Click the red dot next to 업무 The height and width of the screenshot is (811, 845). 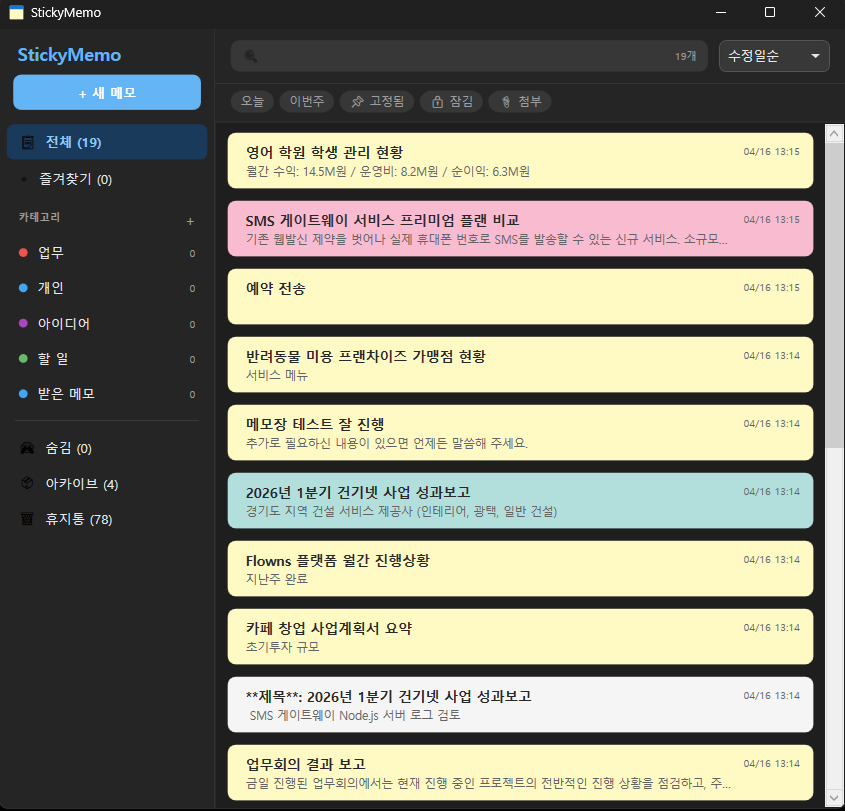click(x=23, y=253)
